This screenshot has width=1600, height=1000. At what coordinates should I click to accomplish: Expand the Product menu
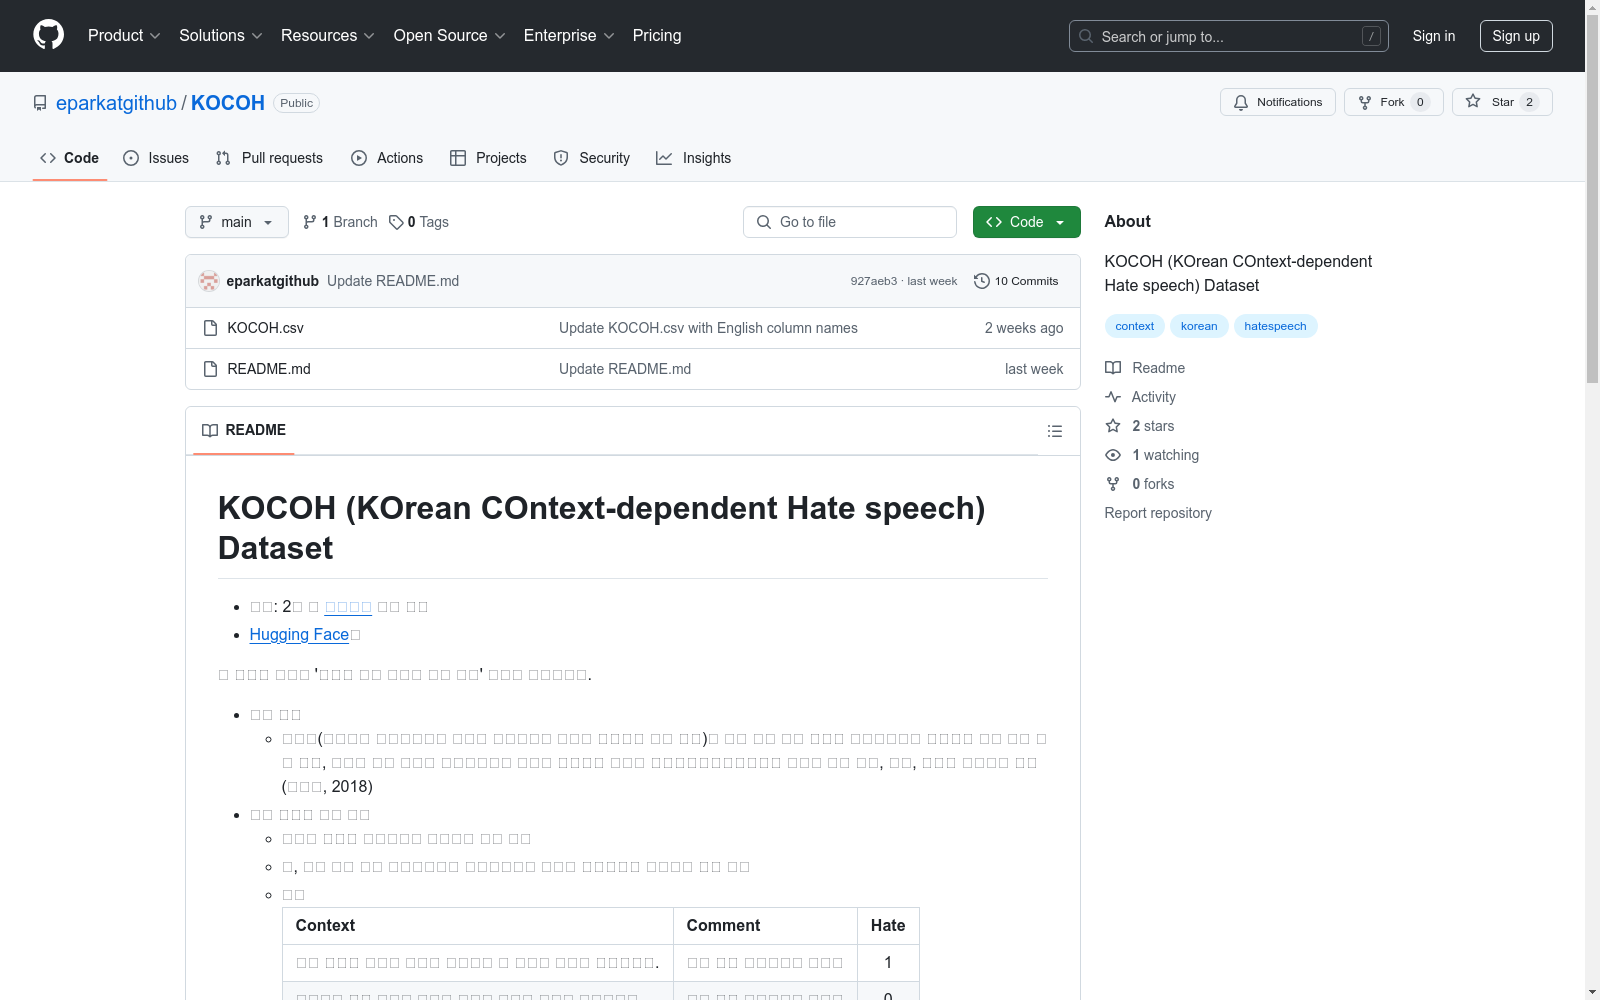coord(124,36)
